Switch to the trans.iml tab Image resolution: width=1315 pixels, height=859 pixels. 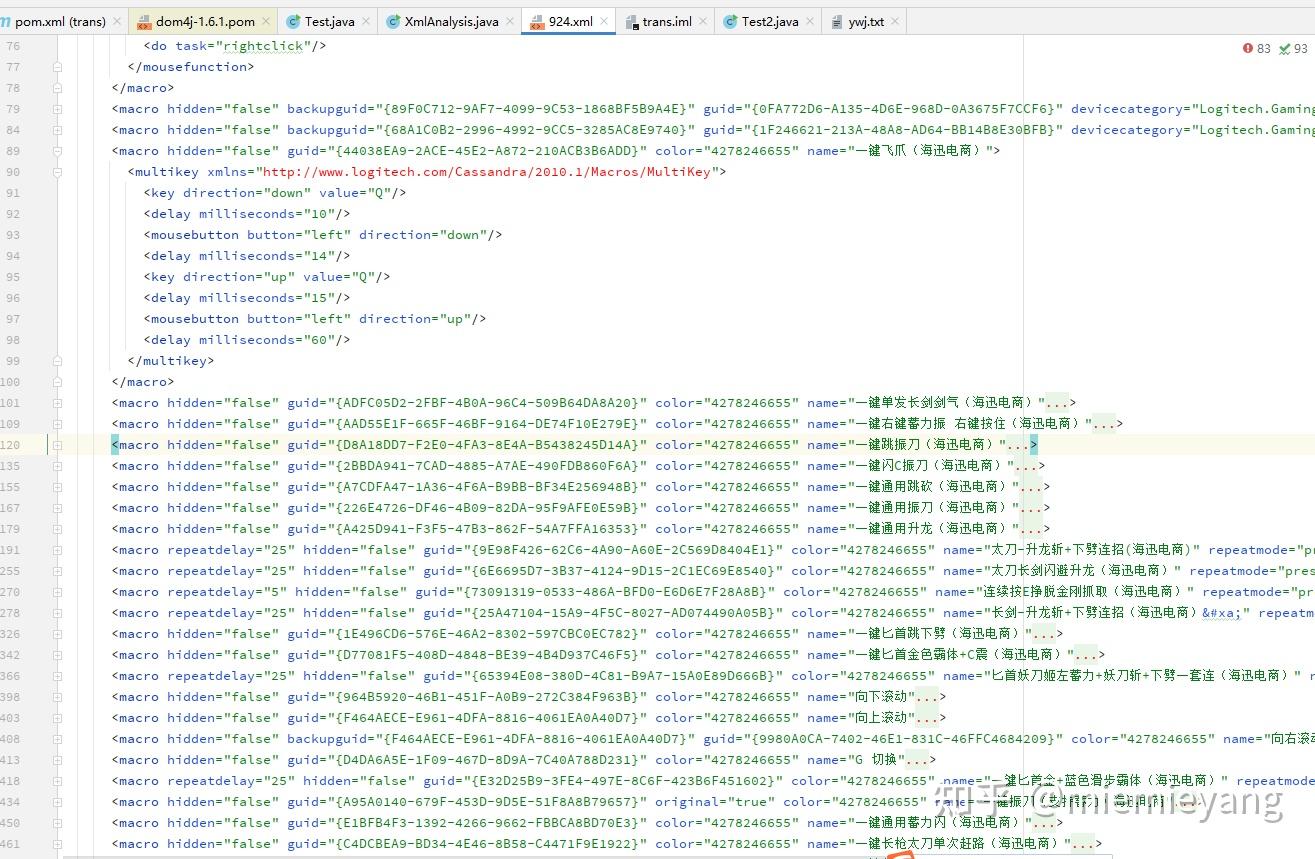(x=667, y=21)
